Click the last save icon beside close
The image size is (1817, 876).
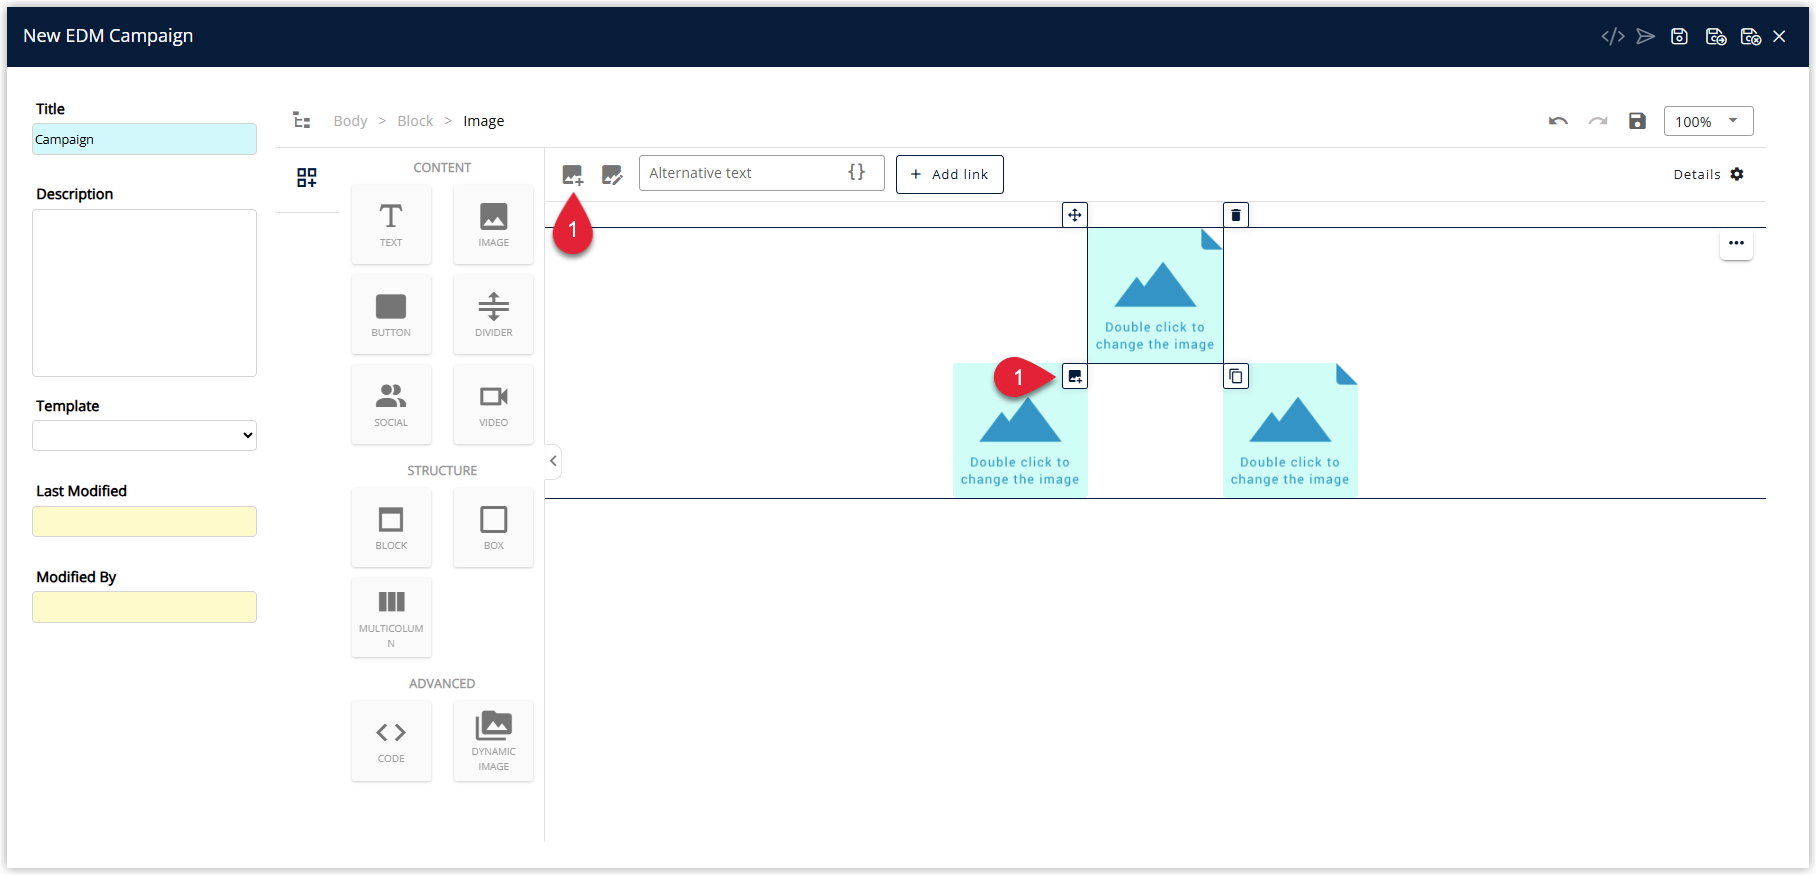click(x=1750, y=37)
